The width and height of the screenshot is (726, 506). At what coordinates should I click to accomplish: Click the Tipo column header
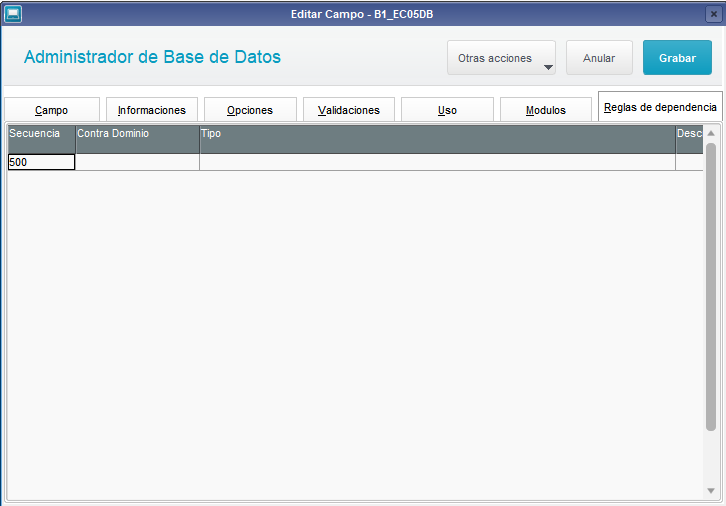coord(438,139)
